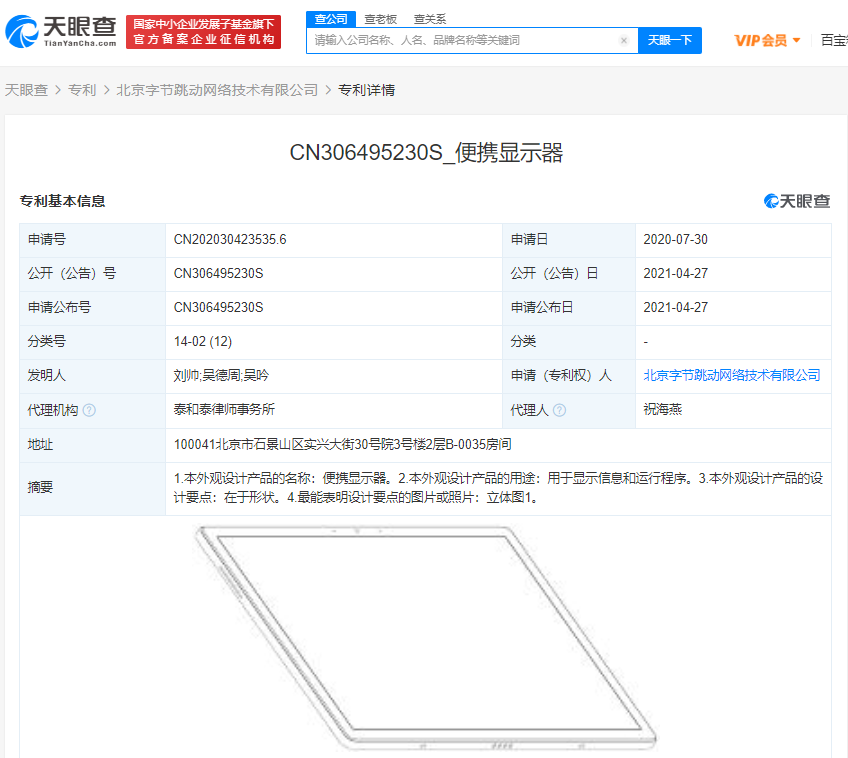Select agency name 泰和泰律师事务所

pyautogui.click(x=224, y=409)
